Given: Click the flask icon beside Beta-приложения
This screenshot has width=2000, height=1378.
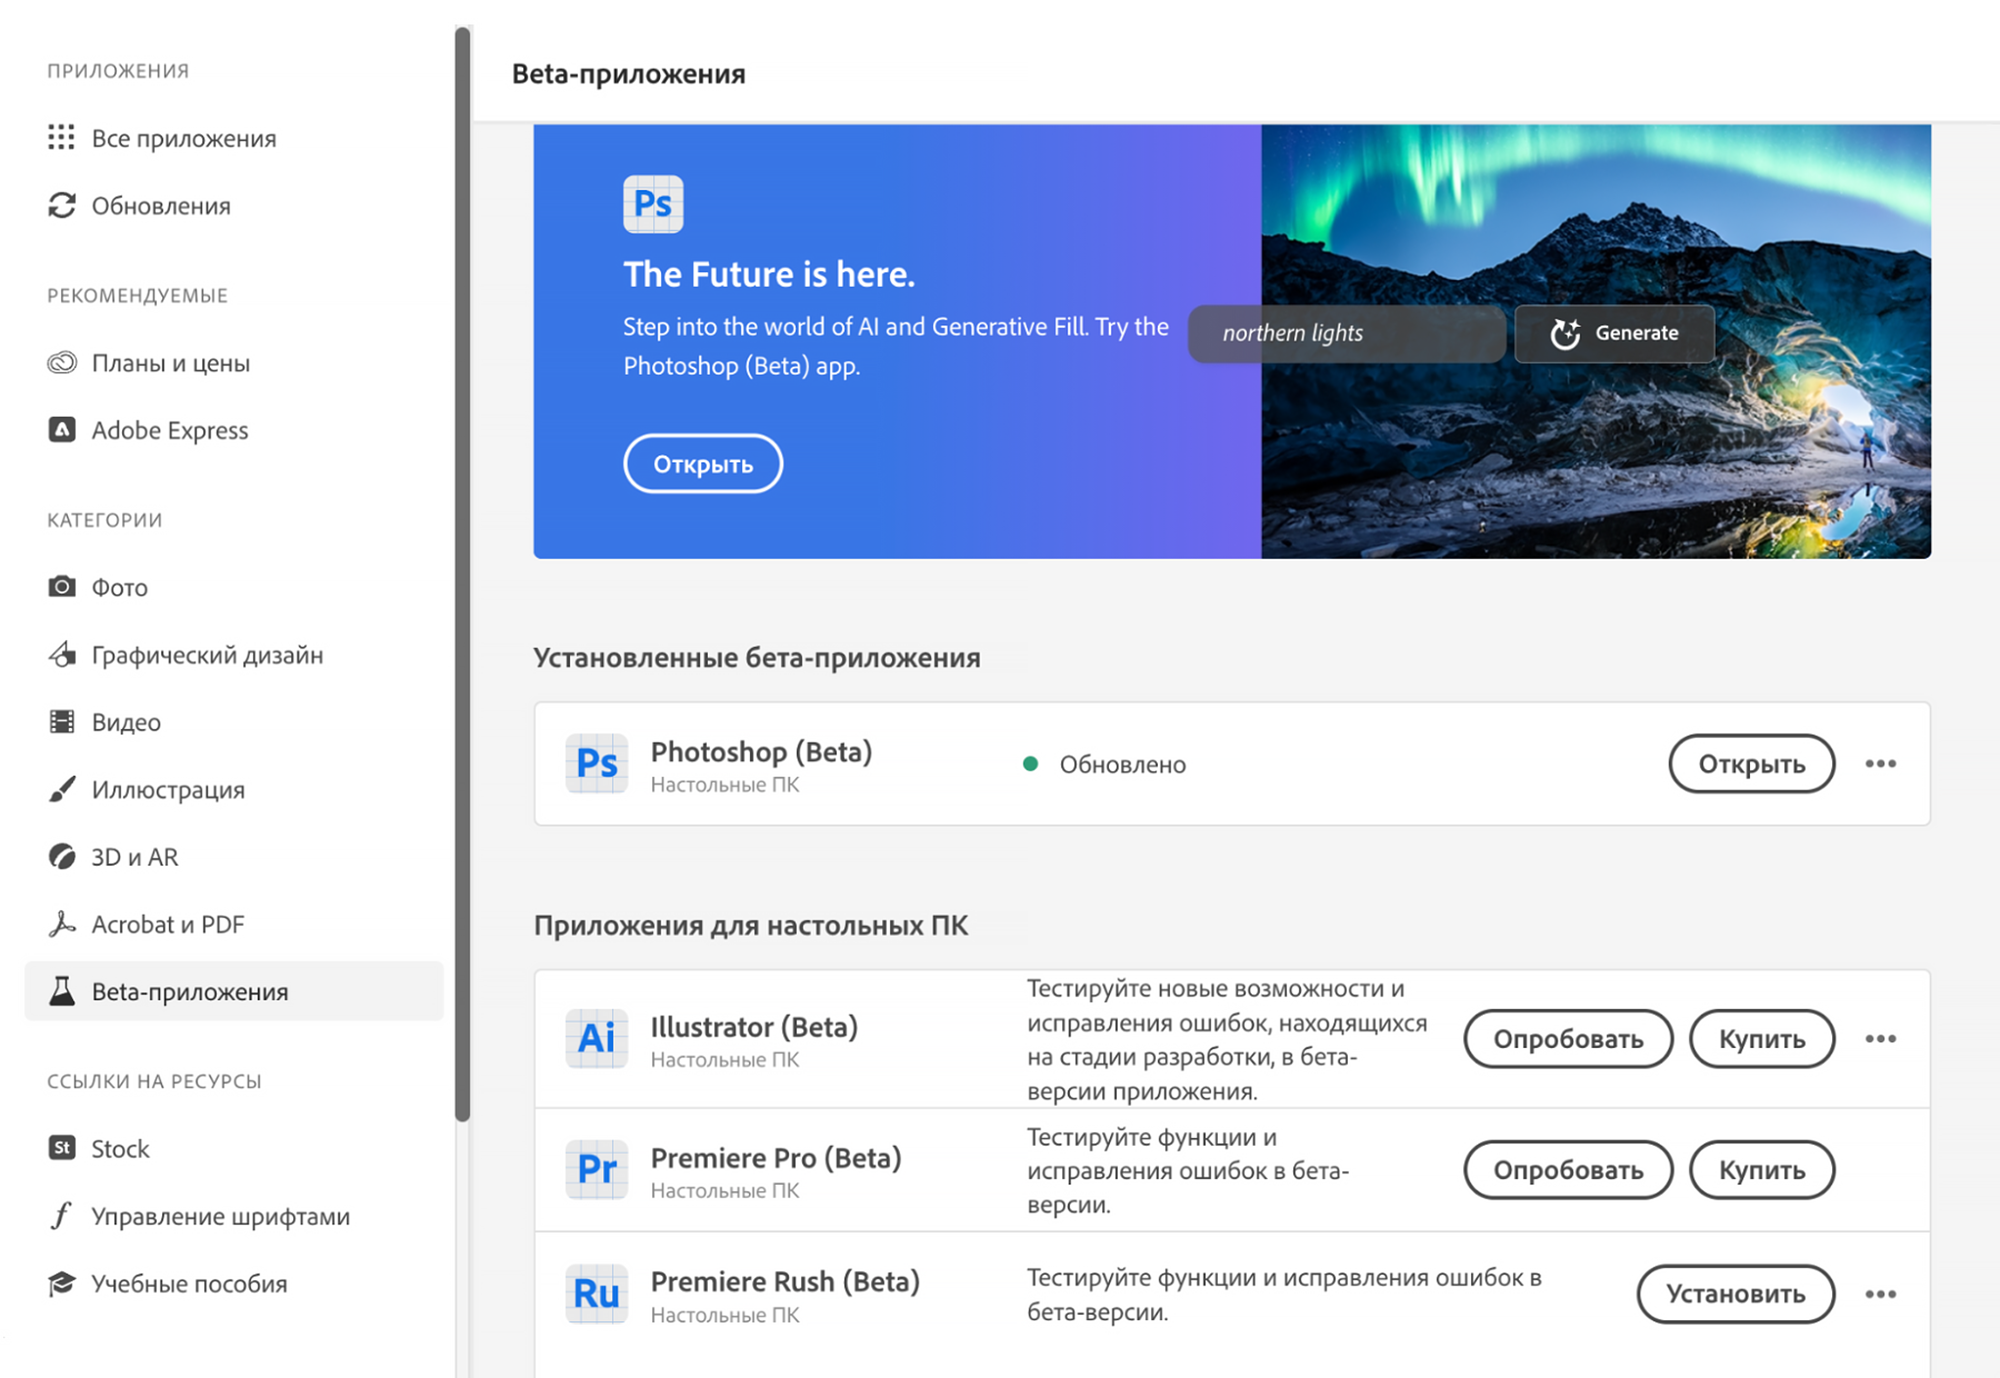Looking at the screenshot, I should tap(62, 991).
